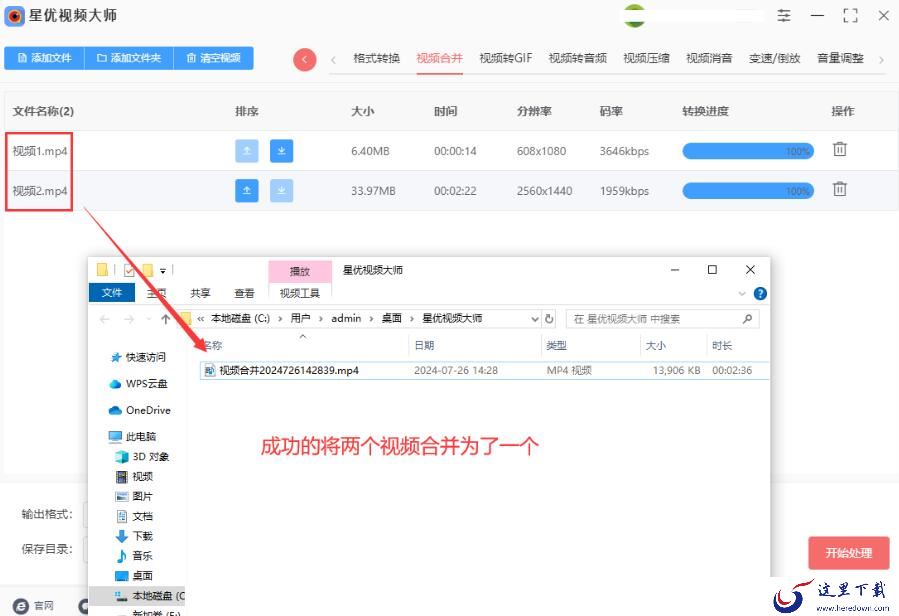Screen dimensions: 899x616
Task: Open the 查看 ribbon tab in Explorer
Action: click(244, 293)
